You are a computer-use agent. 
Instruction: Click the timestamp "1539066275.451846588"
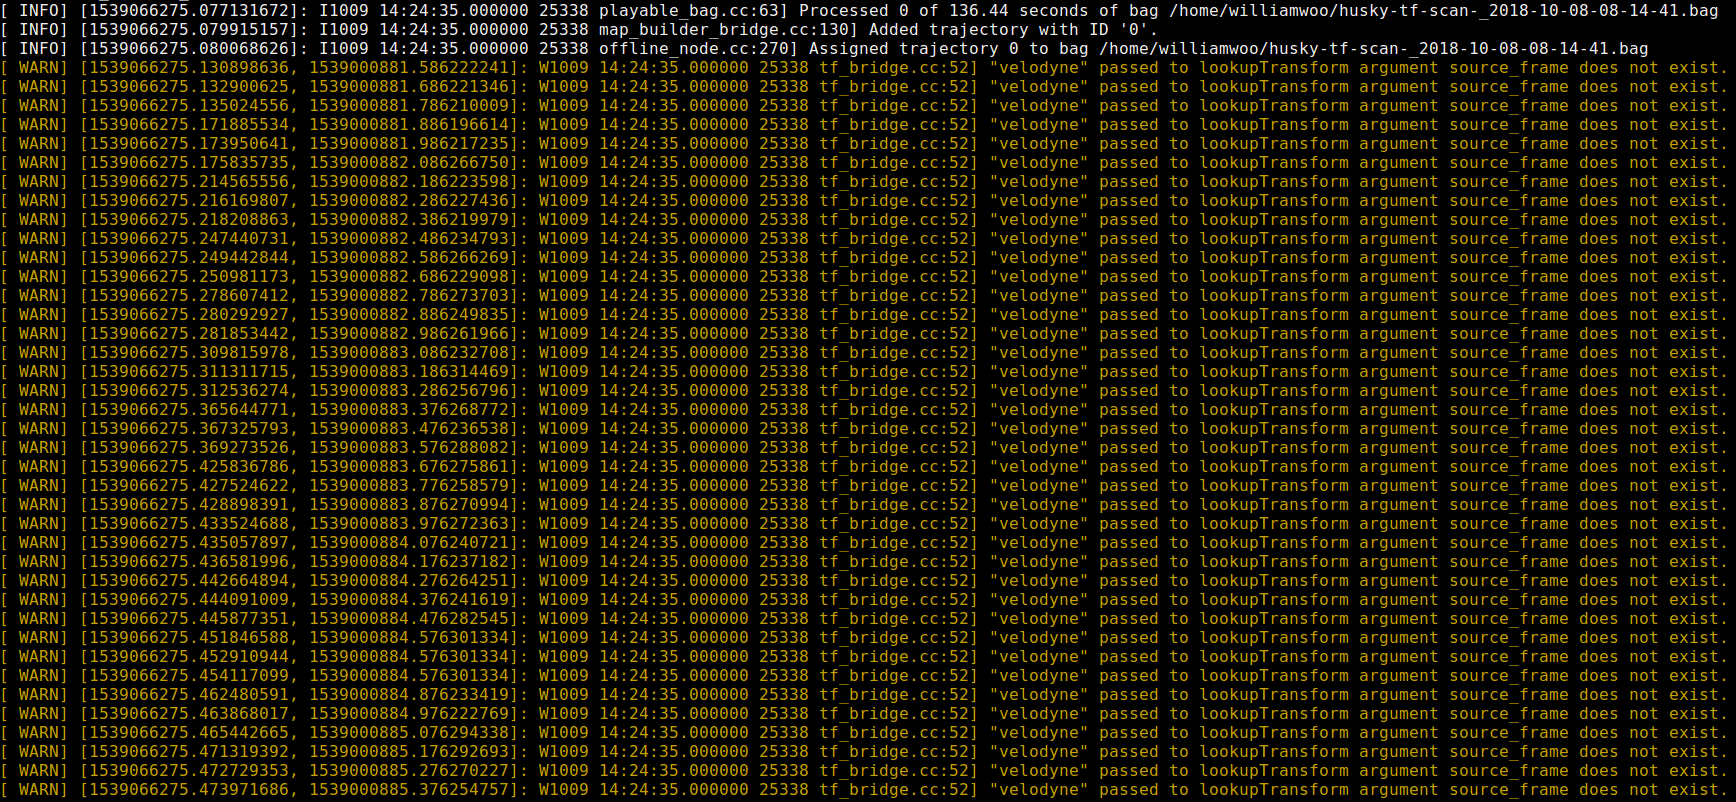[189, 637]
